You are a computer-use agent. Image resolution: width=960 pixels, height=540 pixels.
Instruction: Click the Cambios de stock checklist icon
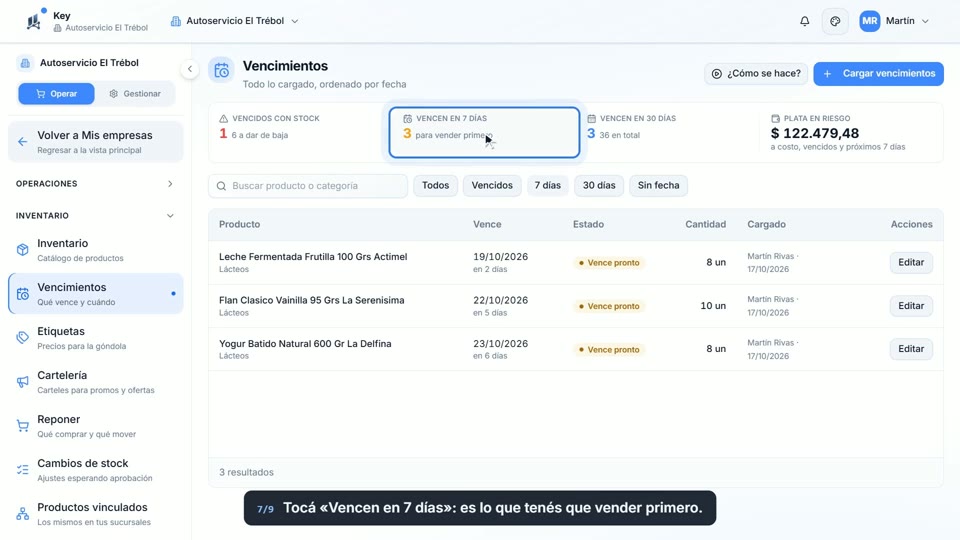pyautogui.click(x=23, y=470)
